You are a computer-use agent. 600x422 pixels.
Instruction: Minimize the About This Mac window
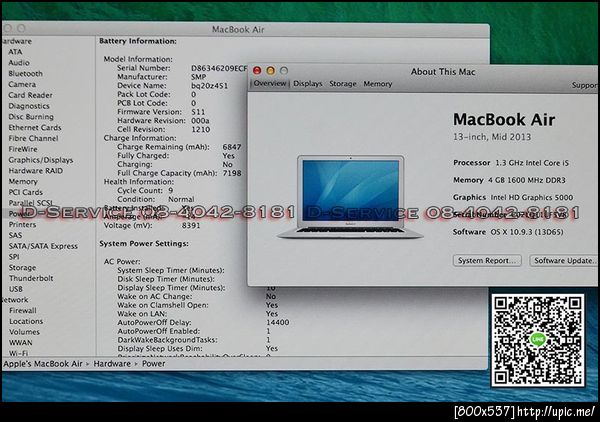coord(271,70)
